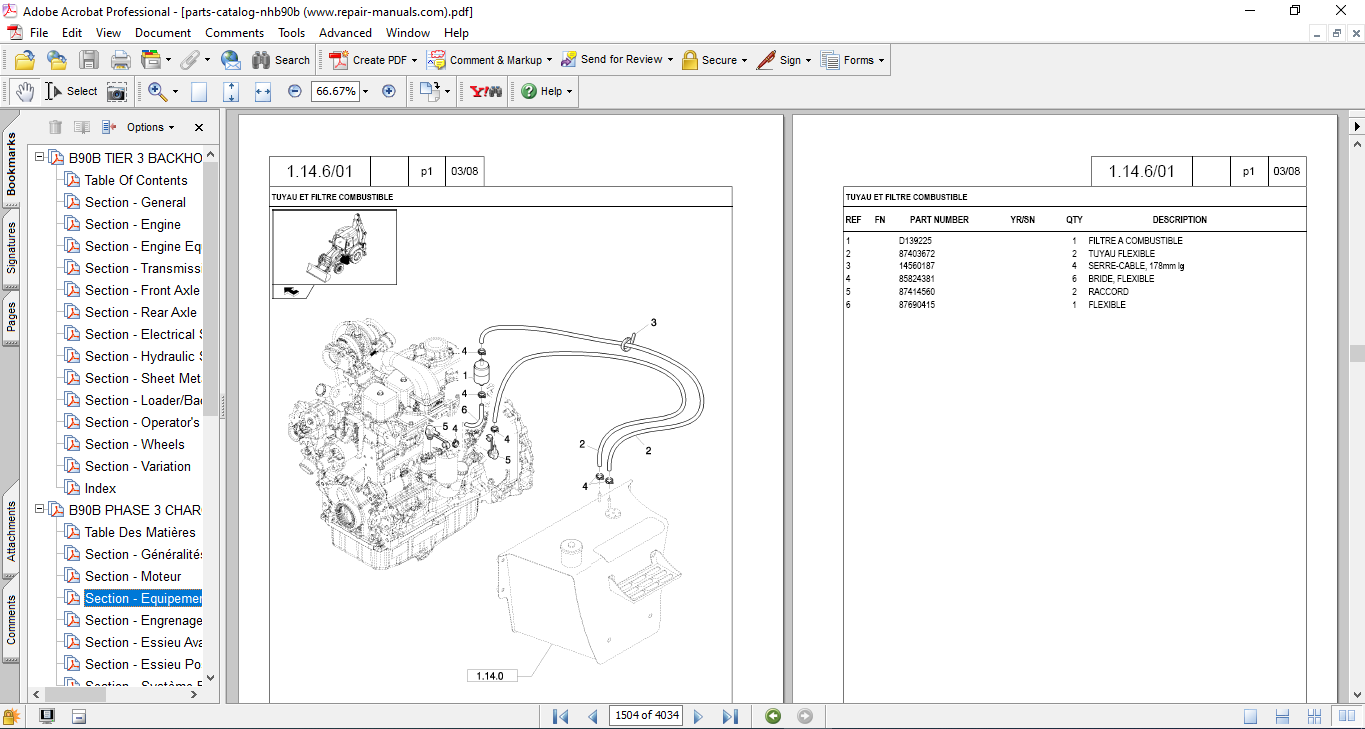The height and width of the screenshot is (729, 1365).
Task: Choose the Snapshot camera tool
Action: (x=117, y=91)
